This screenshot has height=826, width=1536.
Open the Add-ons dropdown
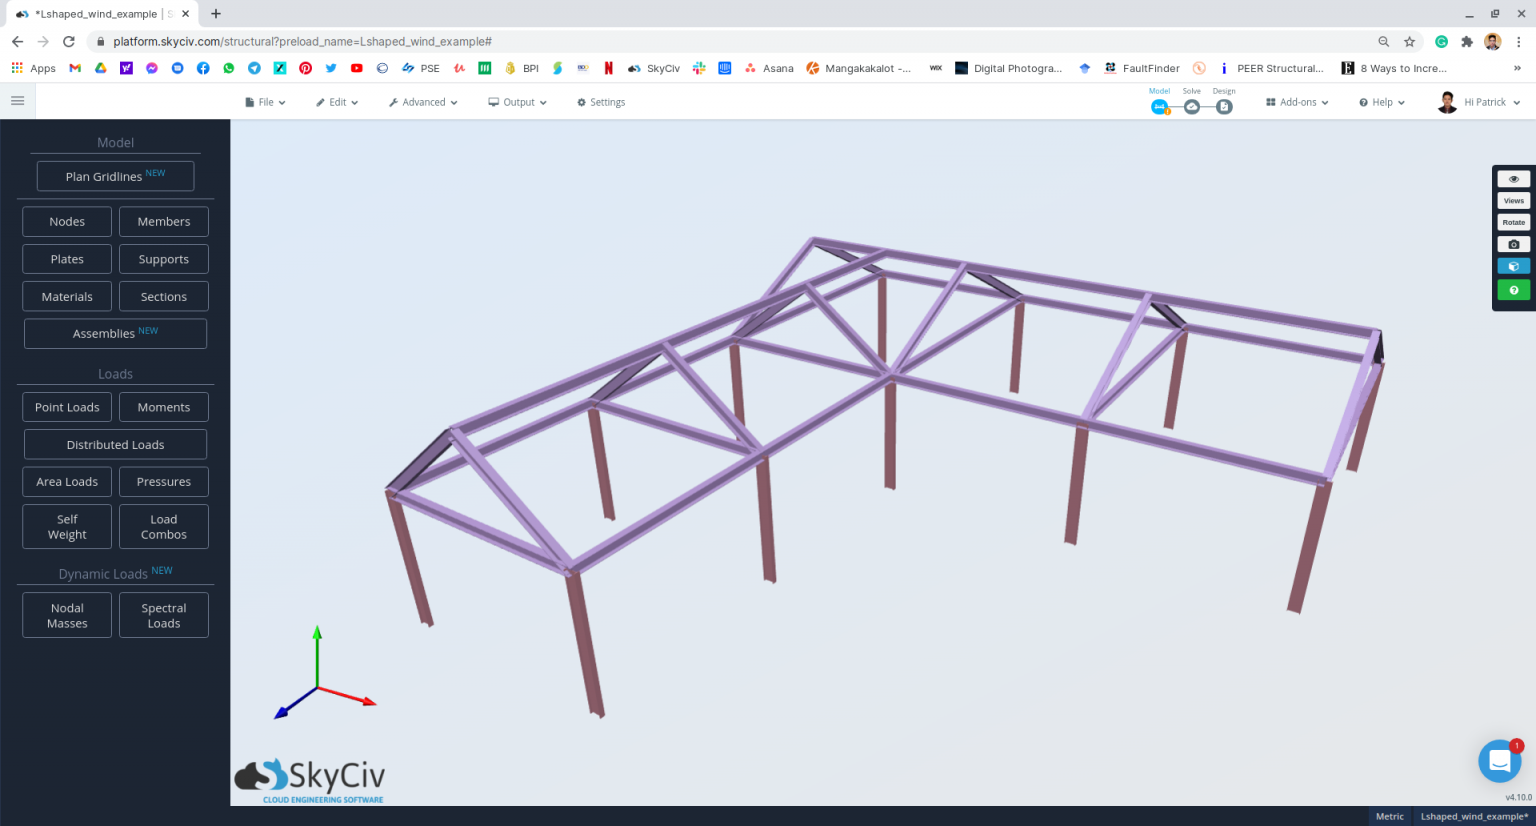(x=1295, y=101)
